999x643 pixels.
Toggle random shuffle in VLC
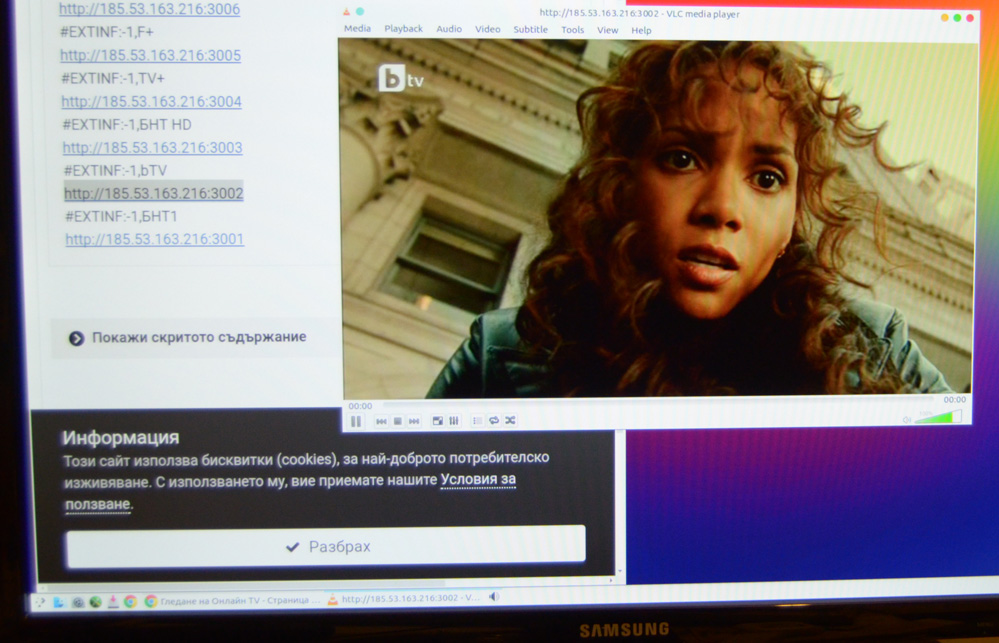[510, 421]
